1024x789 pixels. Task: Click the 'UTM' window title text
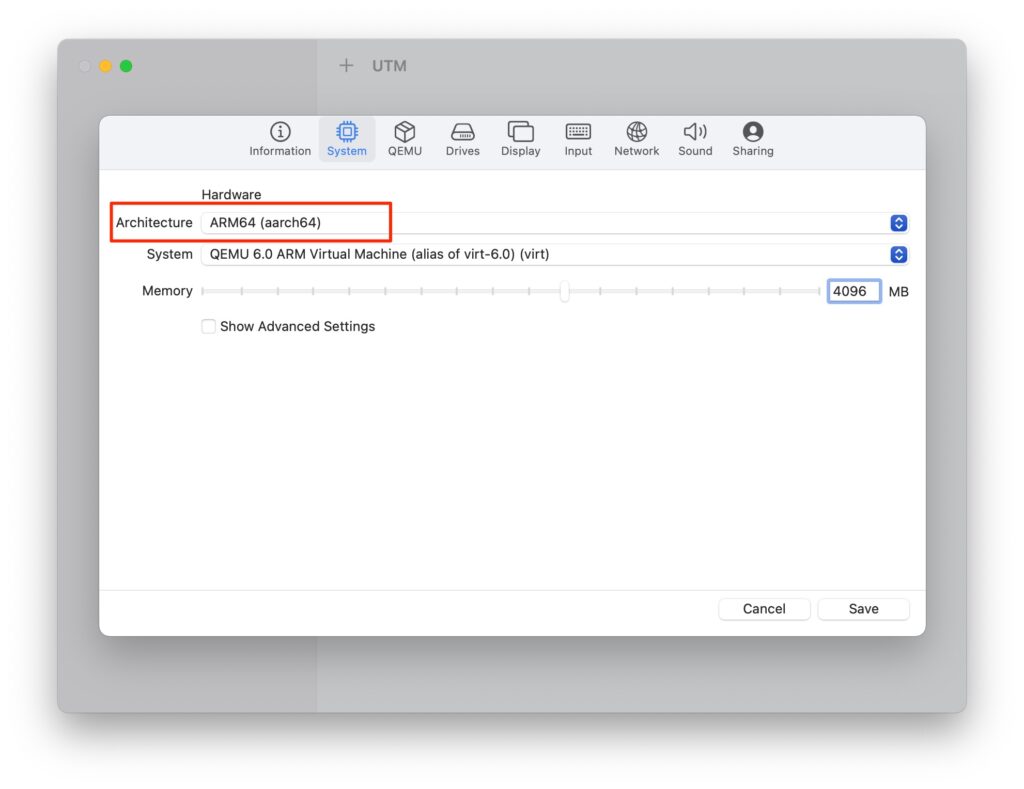point(389,66)
